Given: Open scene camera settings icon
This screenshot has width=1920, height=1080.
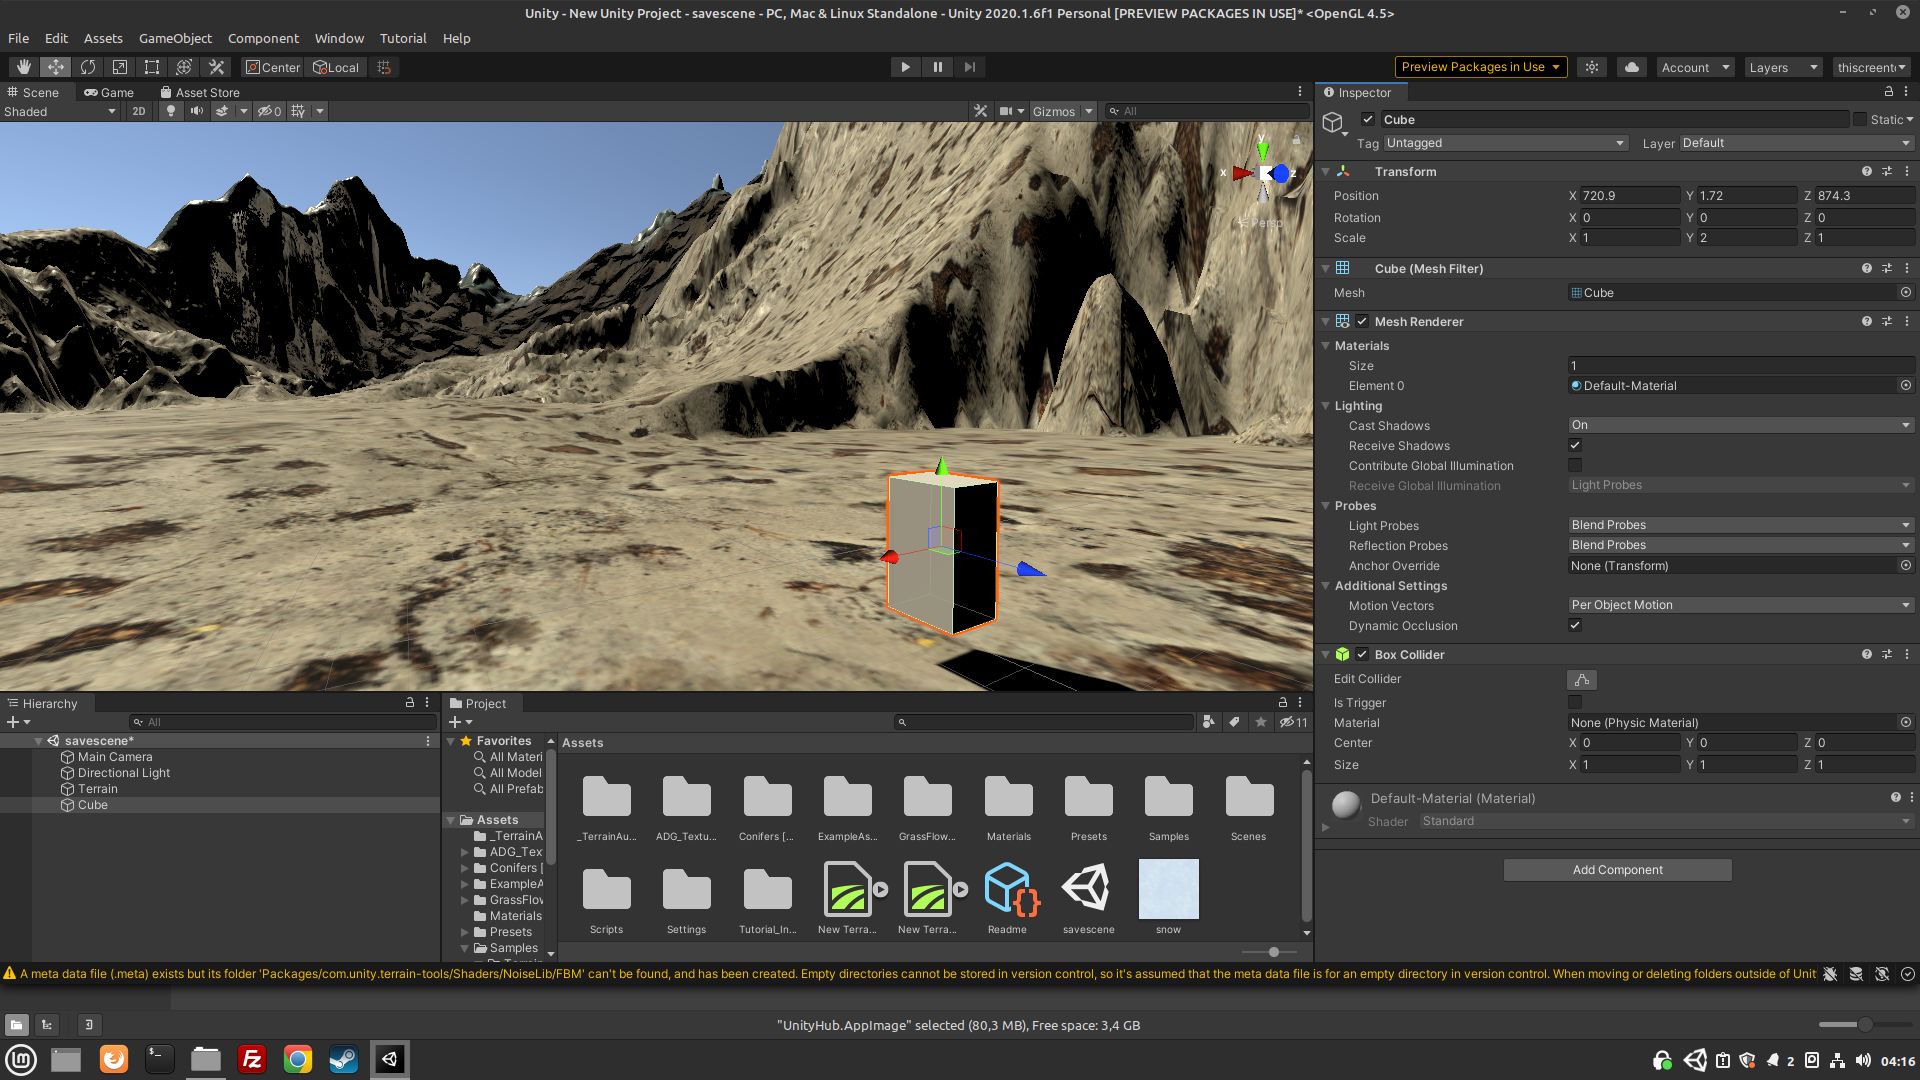Looking at the screenshot, I should click(1006, 111).
